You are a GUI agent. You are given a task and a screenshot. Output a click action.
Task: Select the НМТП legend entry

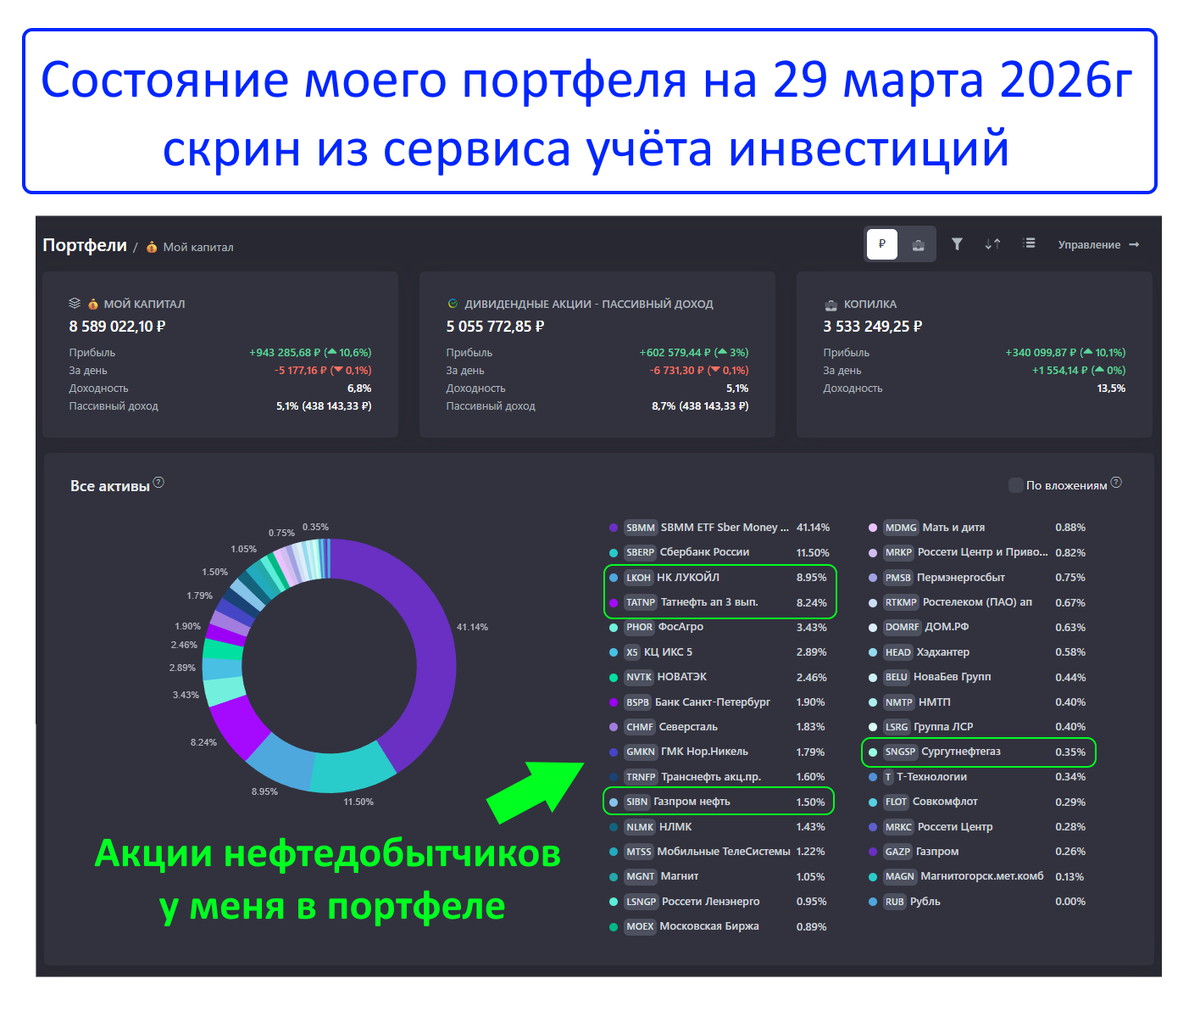click(977, 702)
